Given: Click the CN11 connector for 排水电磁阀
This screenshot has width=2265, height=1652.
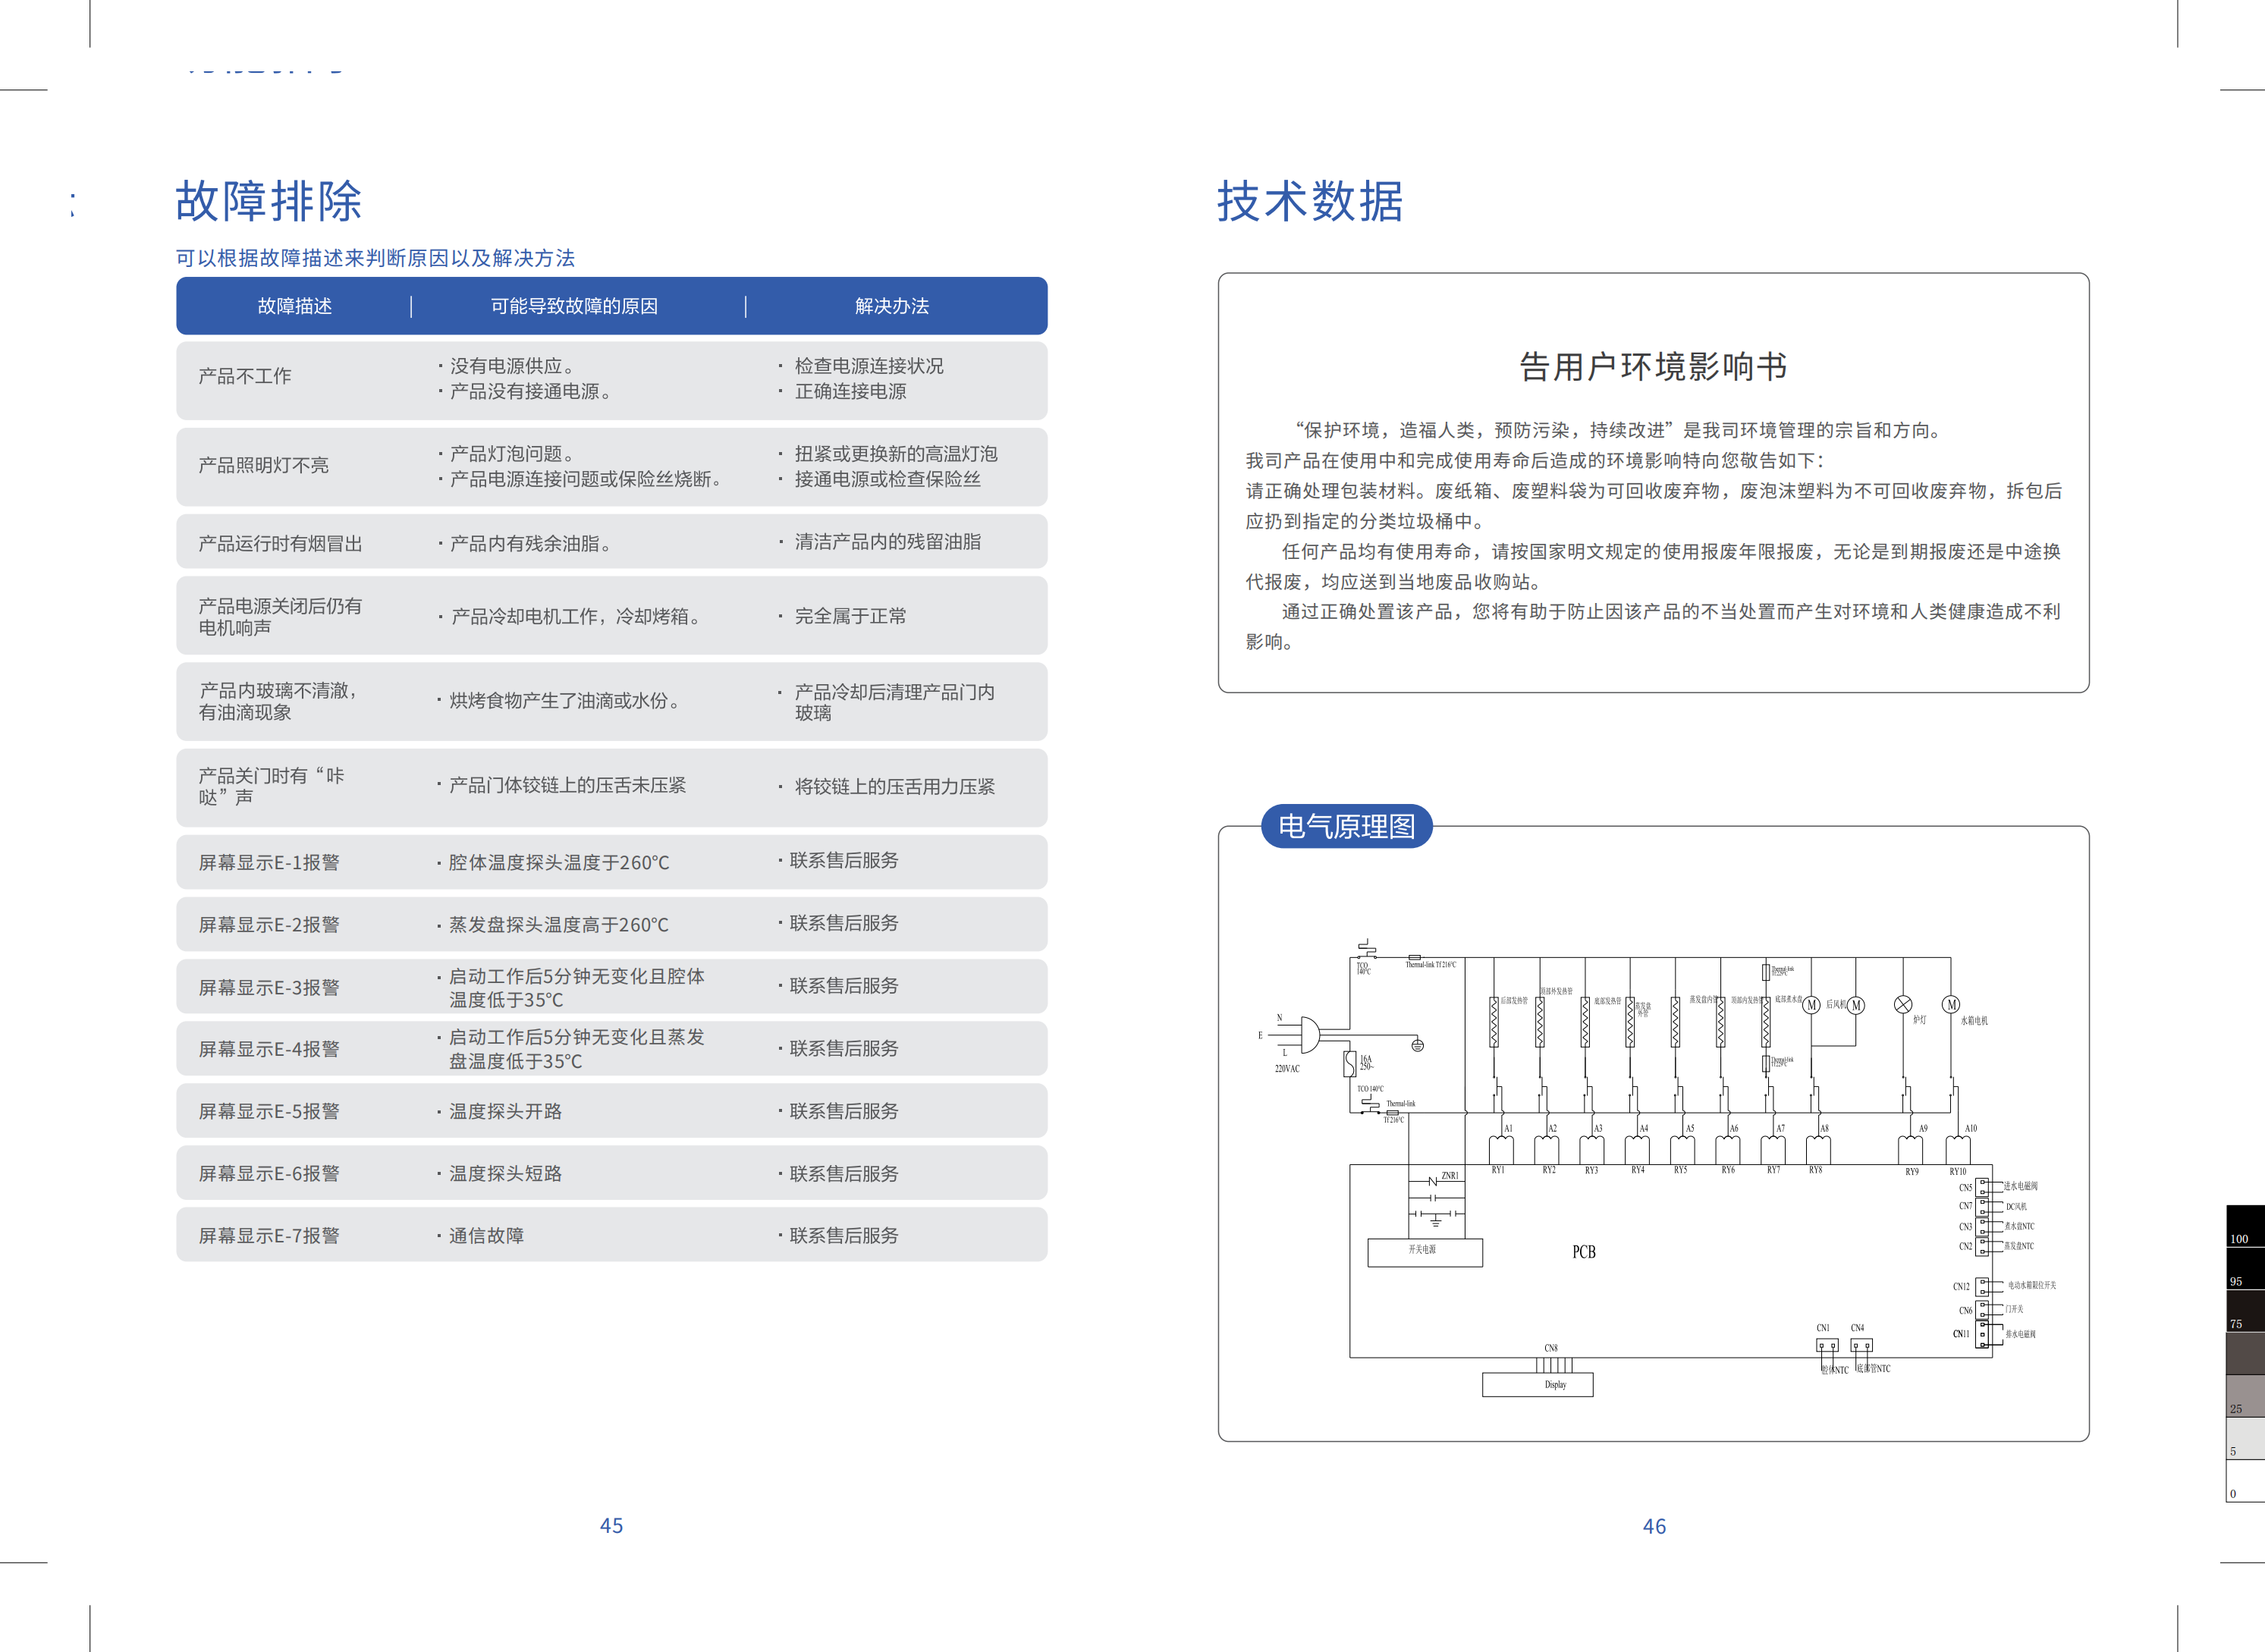Looking at the screenshot, I should (1982, 1335).
